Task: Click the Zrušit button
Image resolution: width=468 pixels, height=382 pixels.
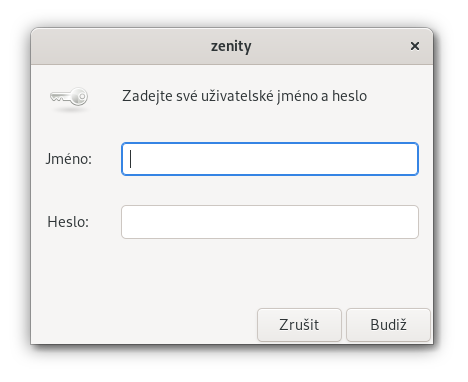Action: click(299, 325)
